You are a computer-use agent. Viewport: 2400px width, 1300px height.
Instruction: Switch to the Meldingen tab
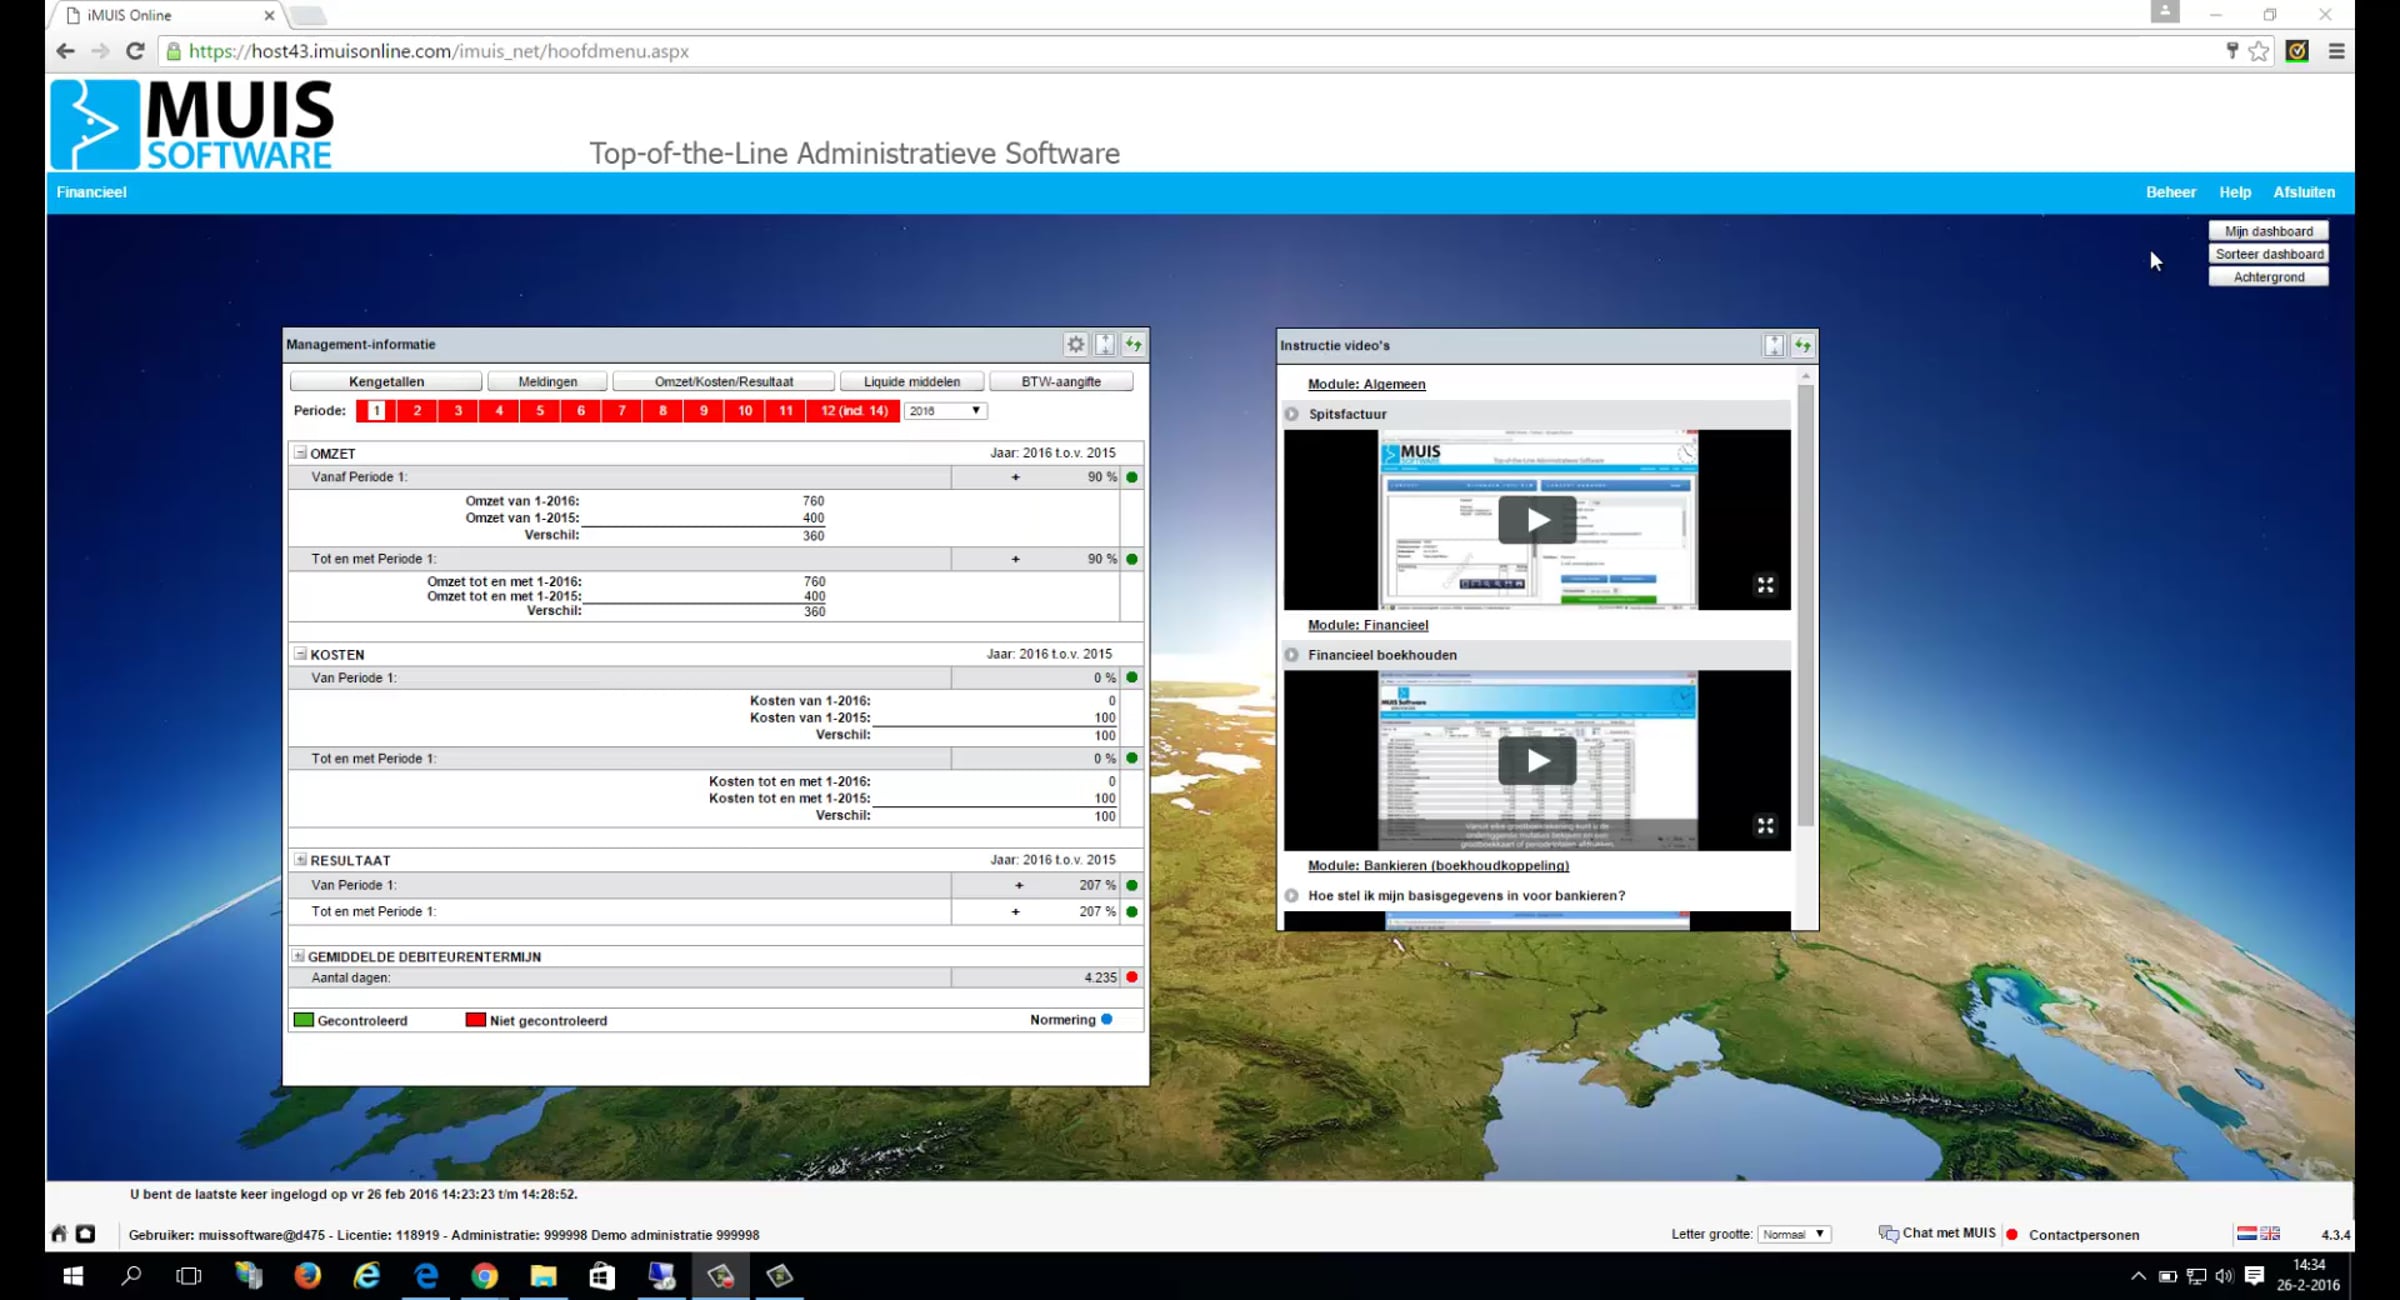coord(547,381)
